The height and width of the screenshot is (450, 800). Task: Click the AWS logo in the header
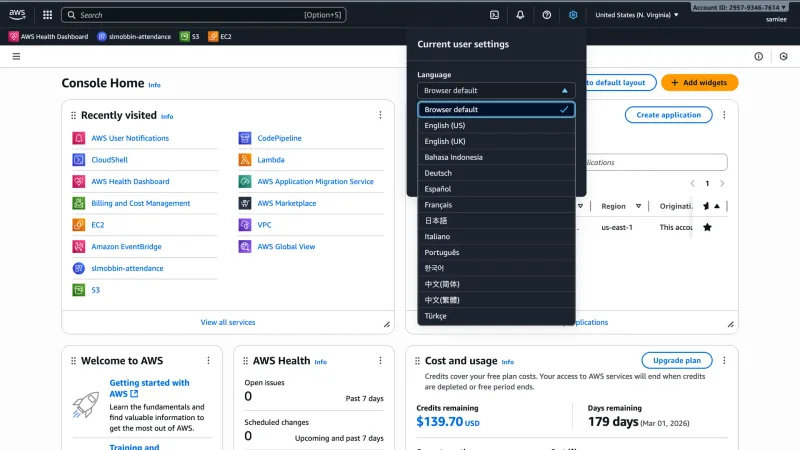17,15
